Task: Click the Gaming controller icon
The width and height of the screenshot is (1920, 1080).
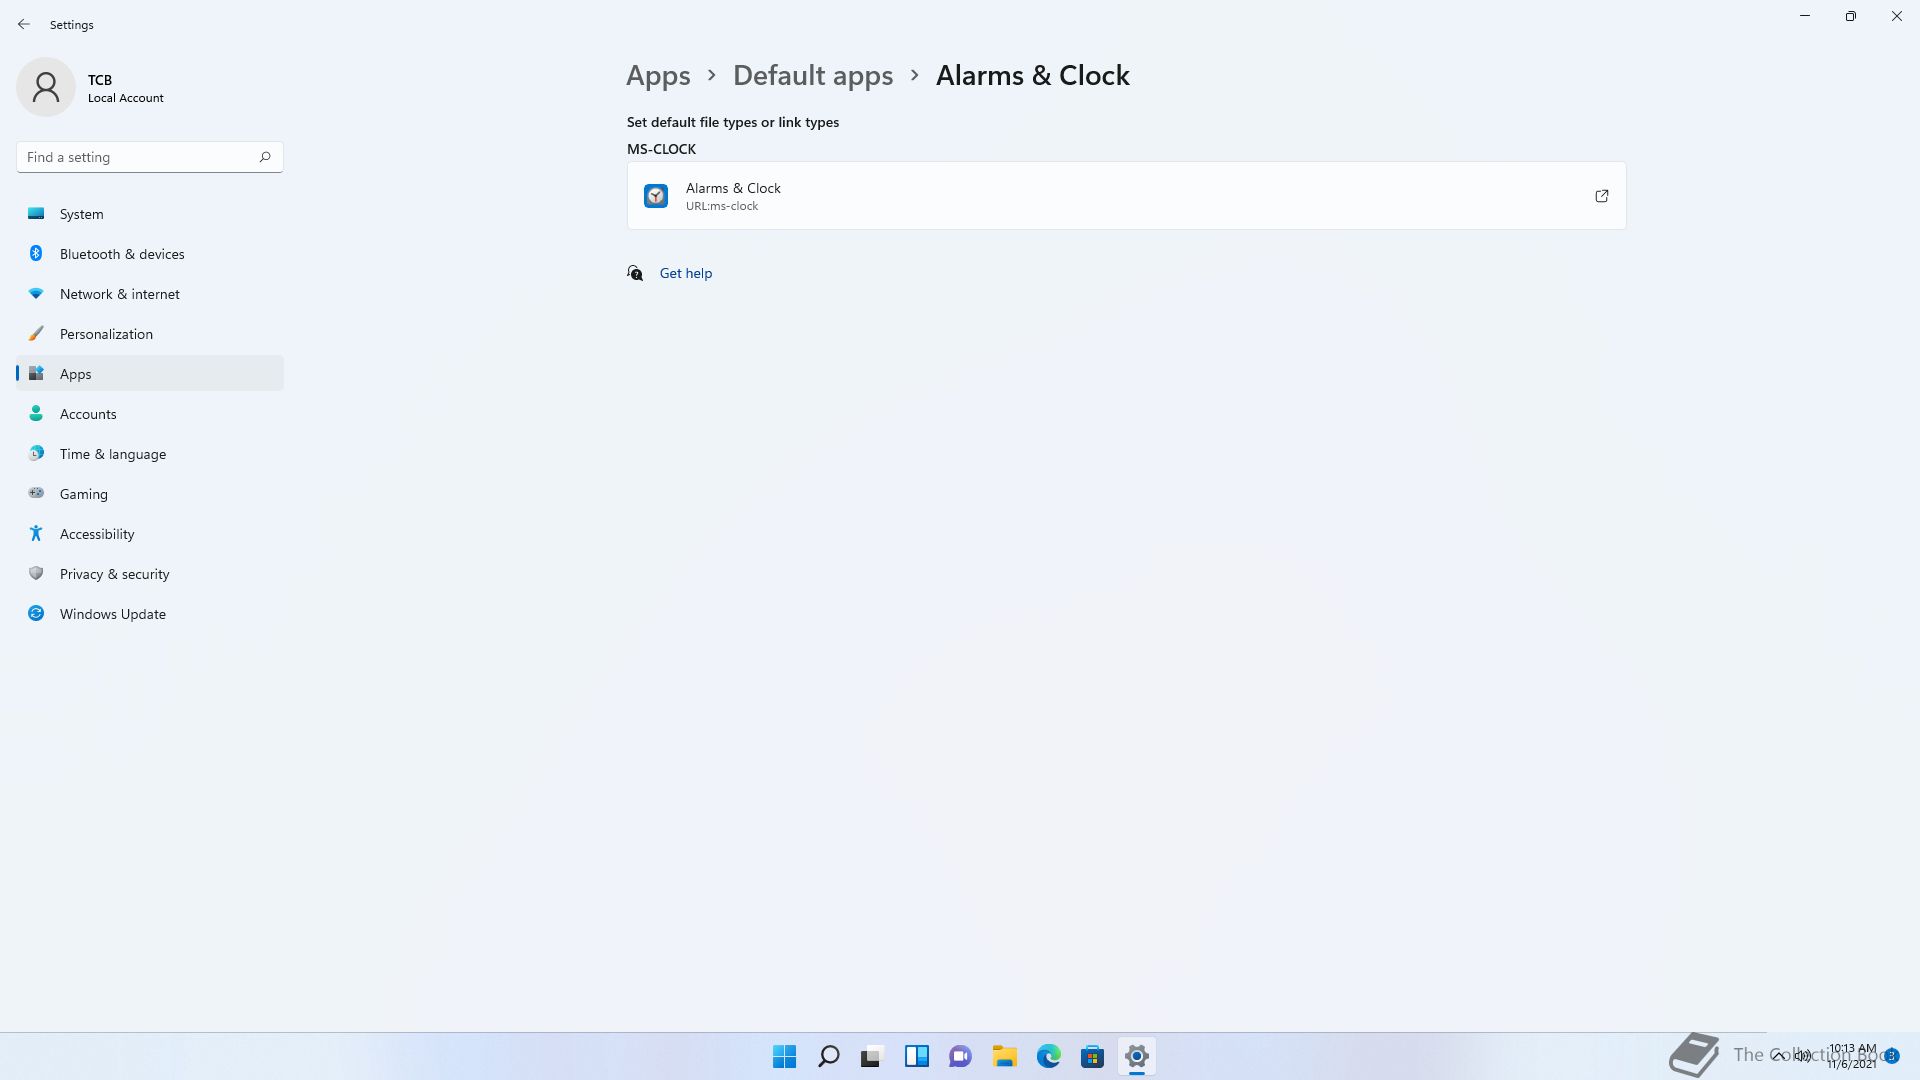Action: pos(36,493)
